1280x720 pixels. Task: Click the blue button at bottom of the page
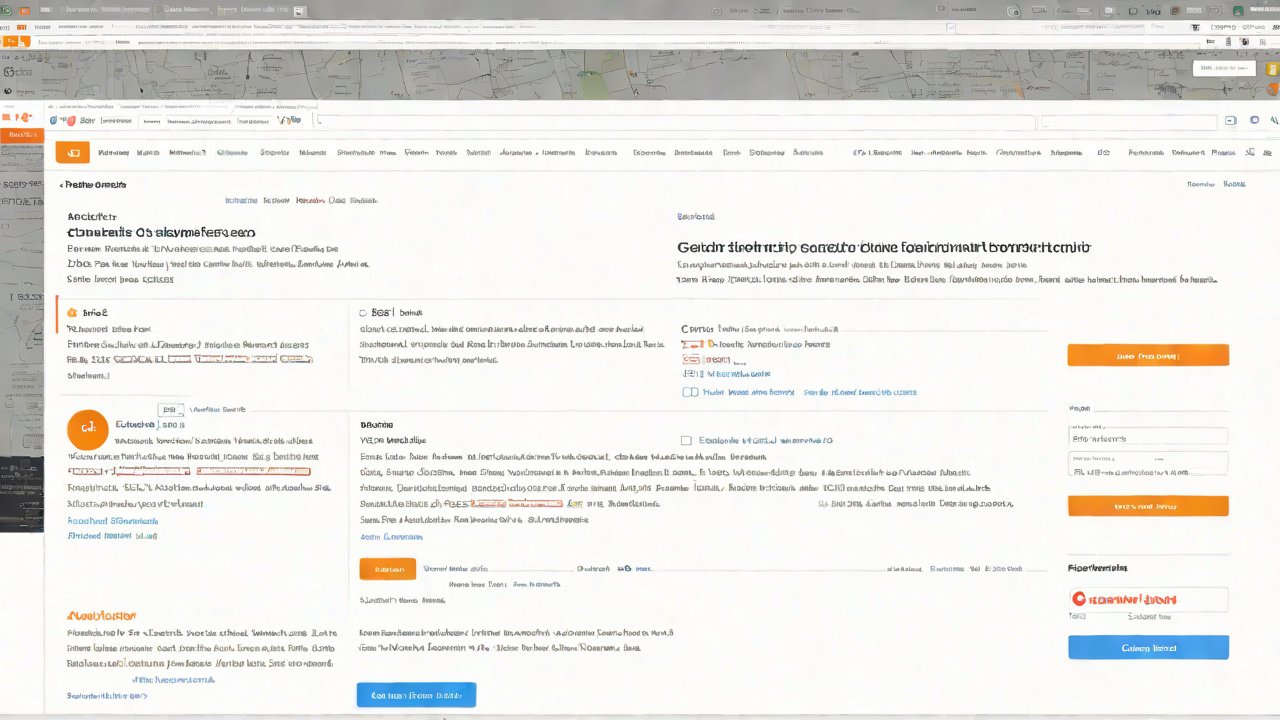pyautogui.click(x=416, y=695)
